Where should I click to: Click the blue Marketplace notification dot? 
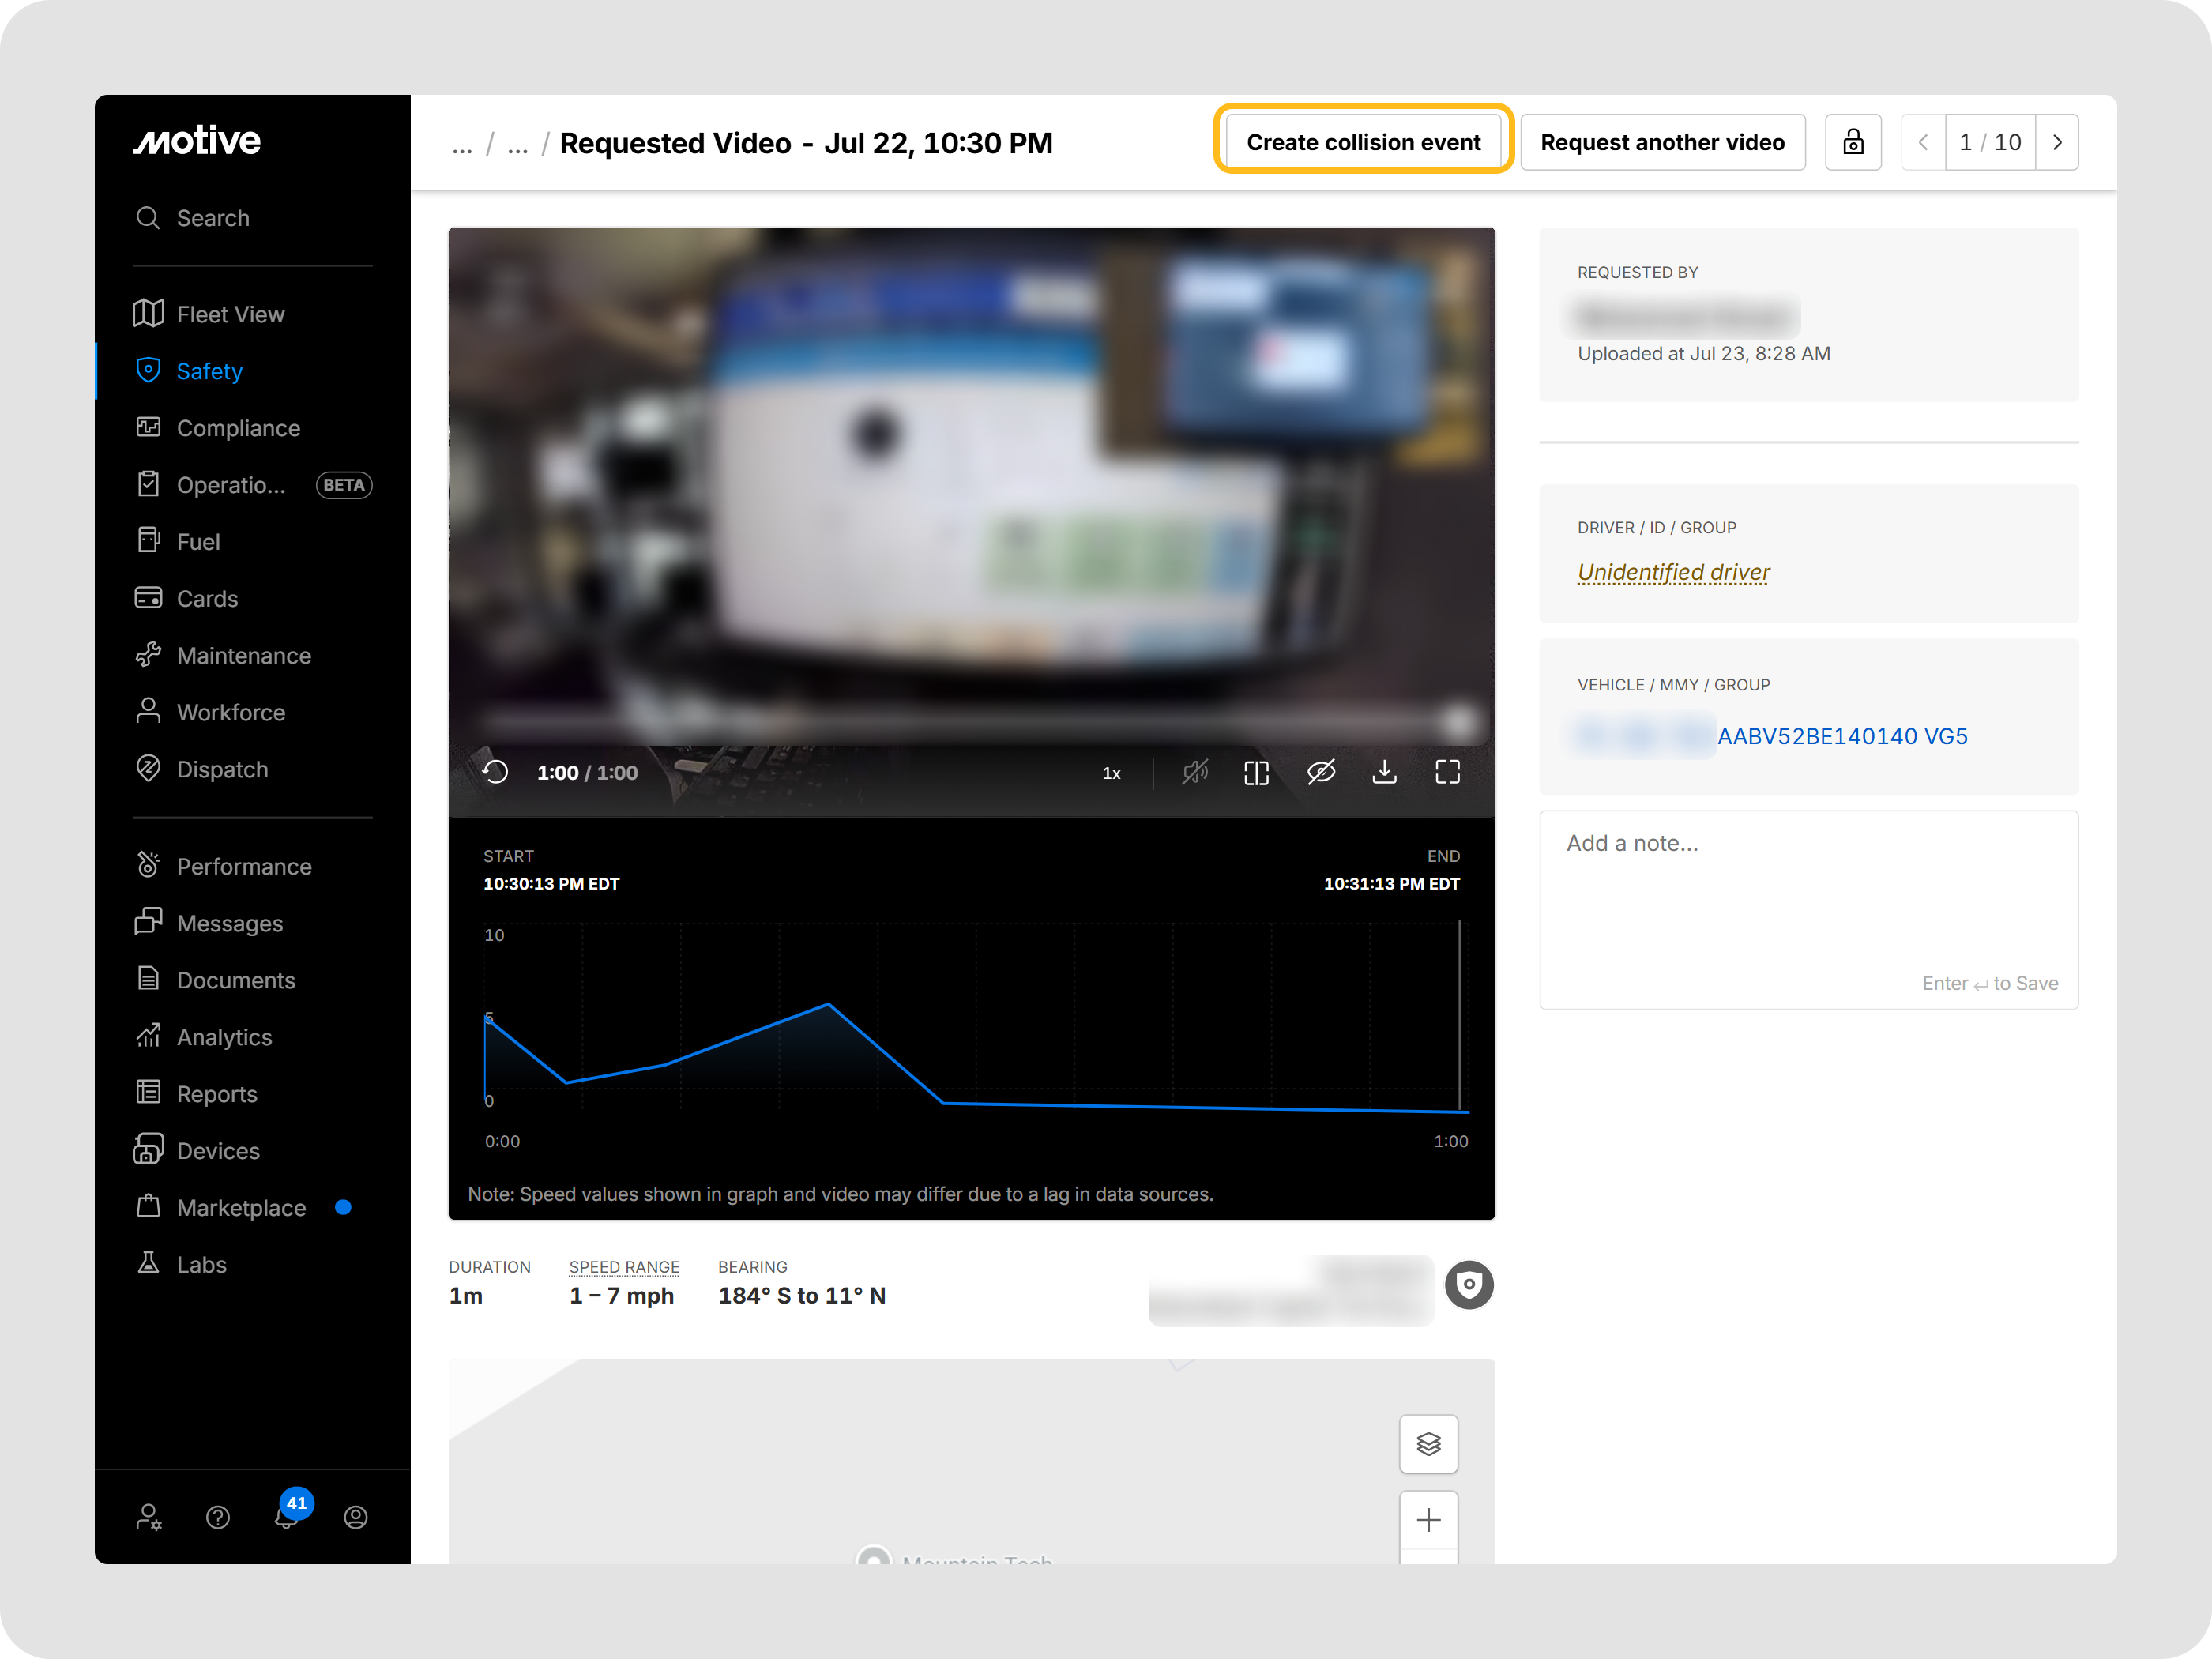(343, 1206)
